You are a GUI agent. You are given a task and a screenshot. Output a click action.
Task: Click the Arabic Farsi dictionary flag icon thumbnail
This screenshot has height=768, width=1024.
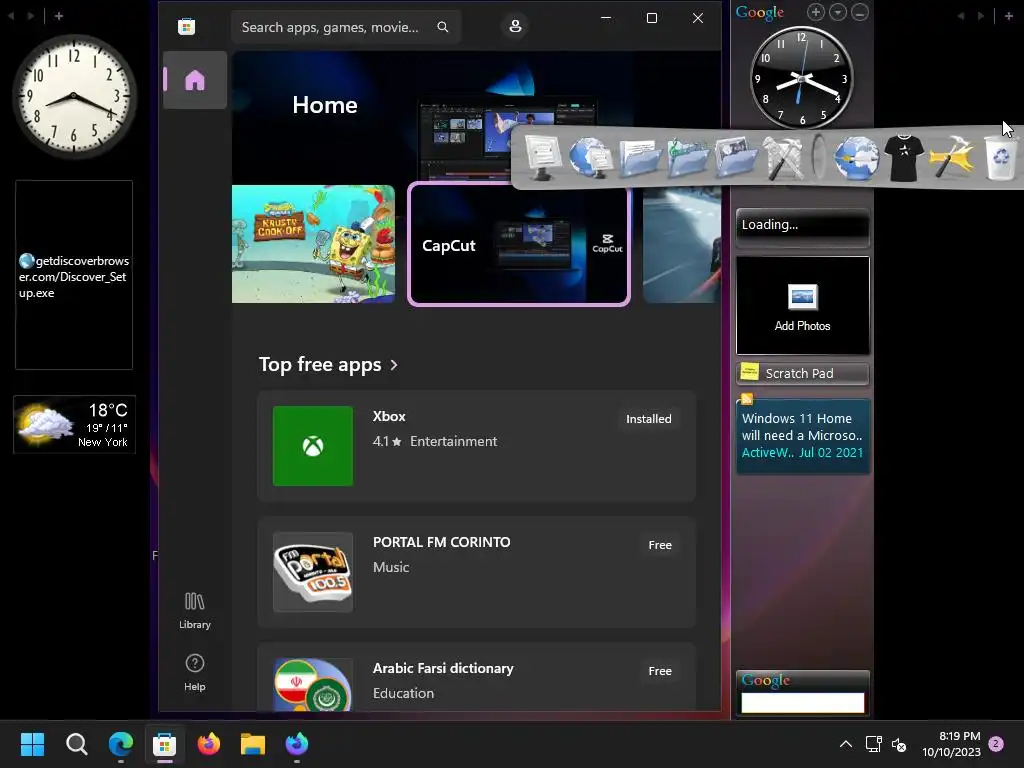coord(313,684)
